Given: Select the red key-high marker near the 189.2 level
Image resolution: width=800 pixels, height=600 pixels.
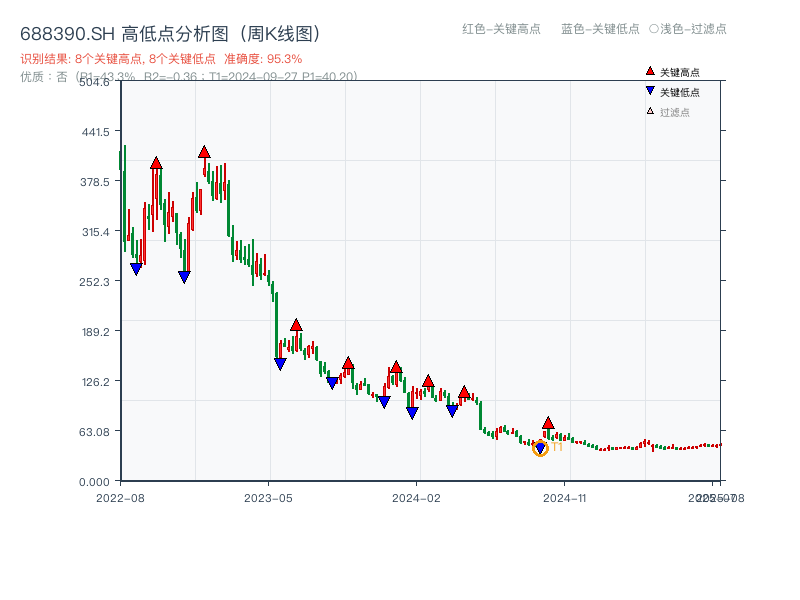Looking at the screenshot, I should coord(296,324).
